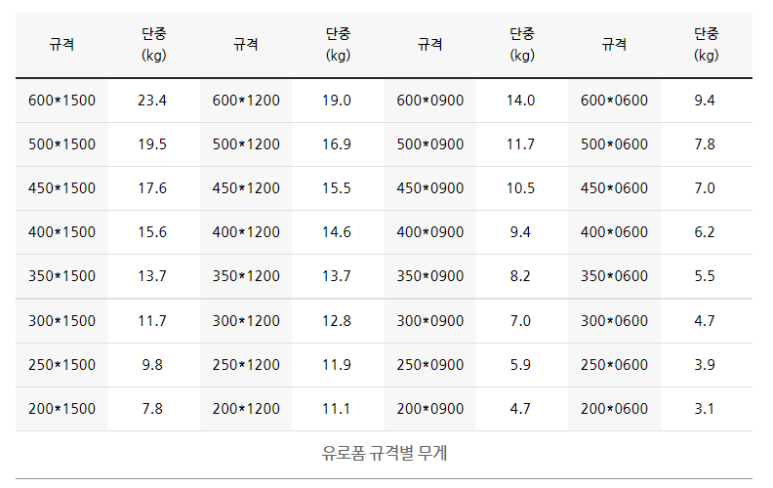Viewport: 773px width, 488px height.
Task: Click the 12.8 weight value
Action: (x=337, y=321)
